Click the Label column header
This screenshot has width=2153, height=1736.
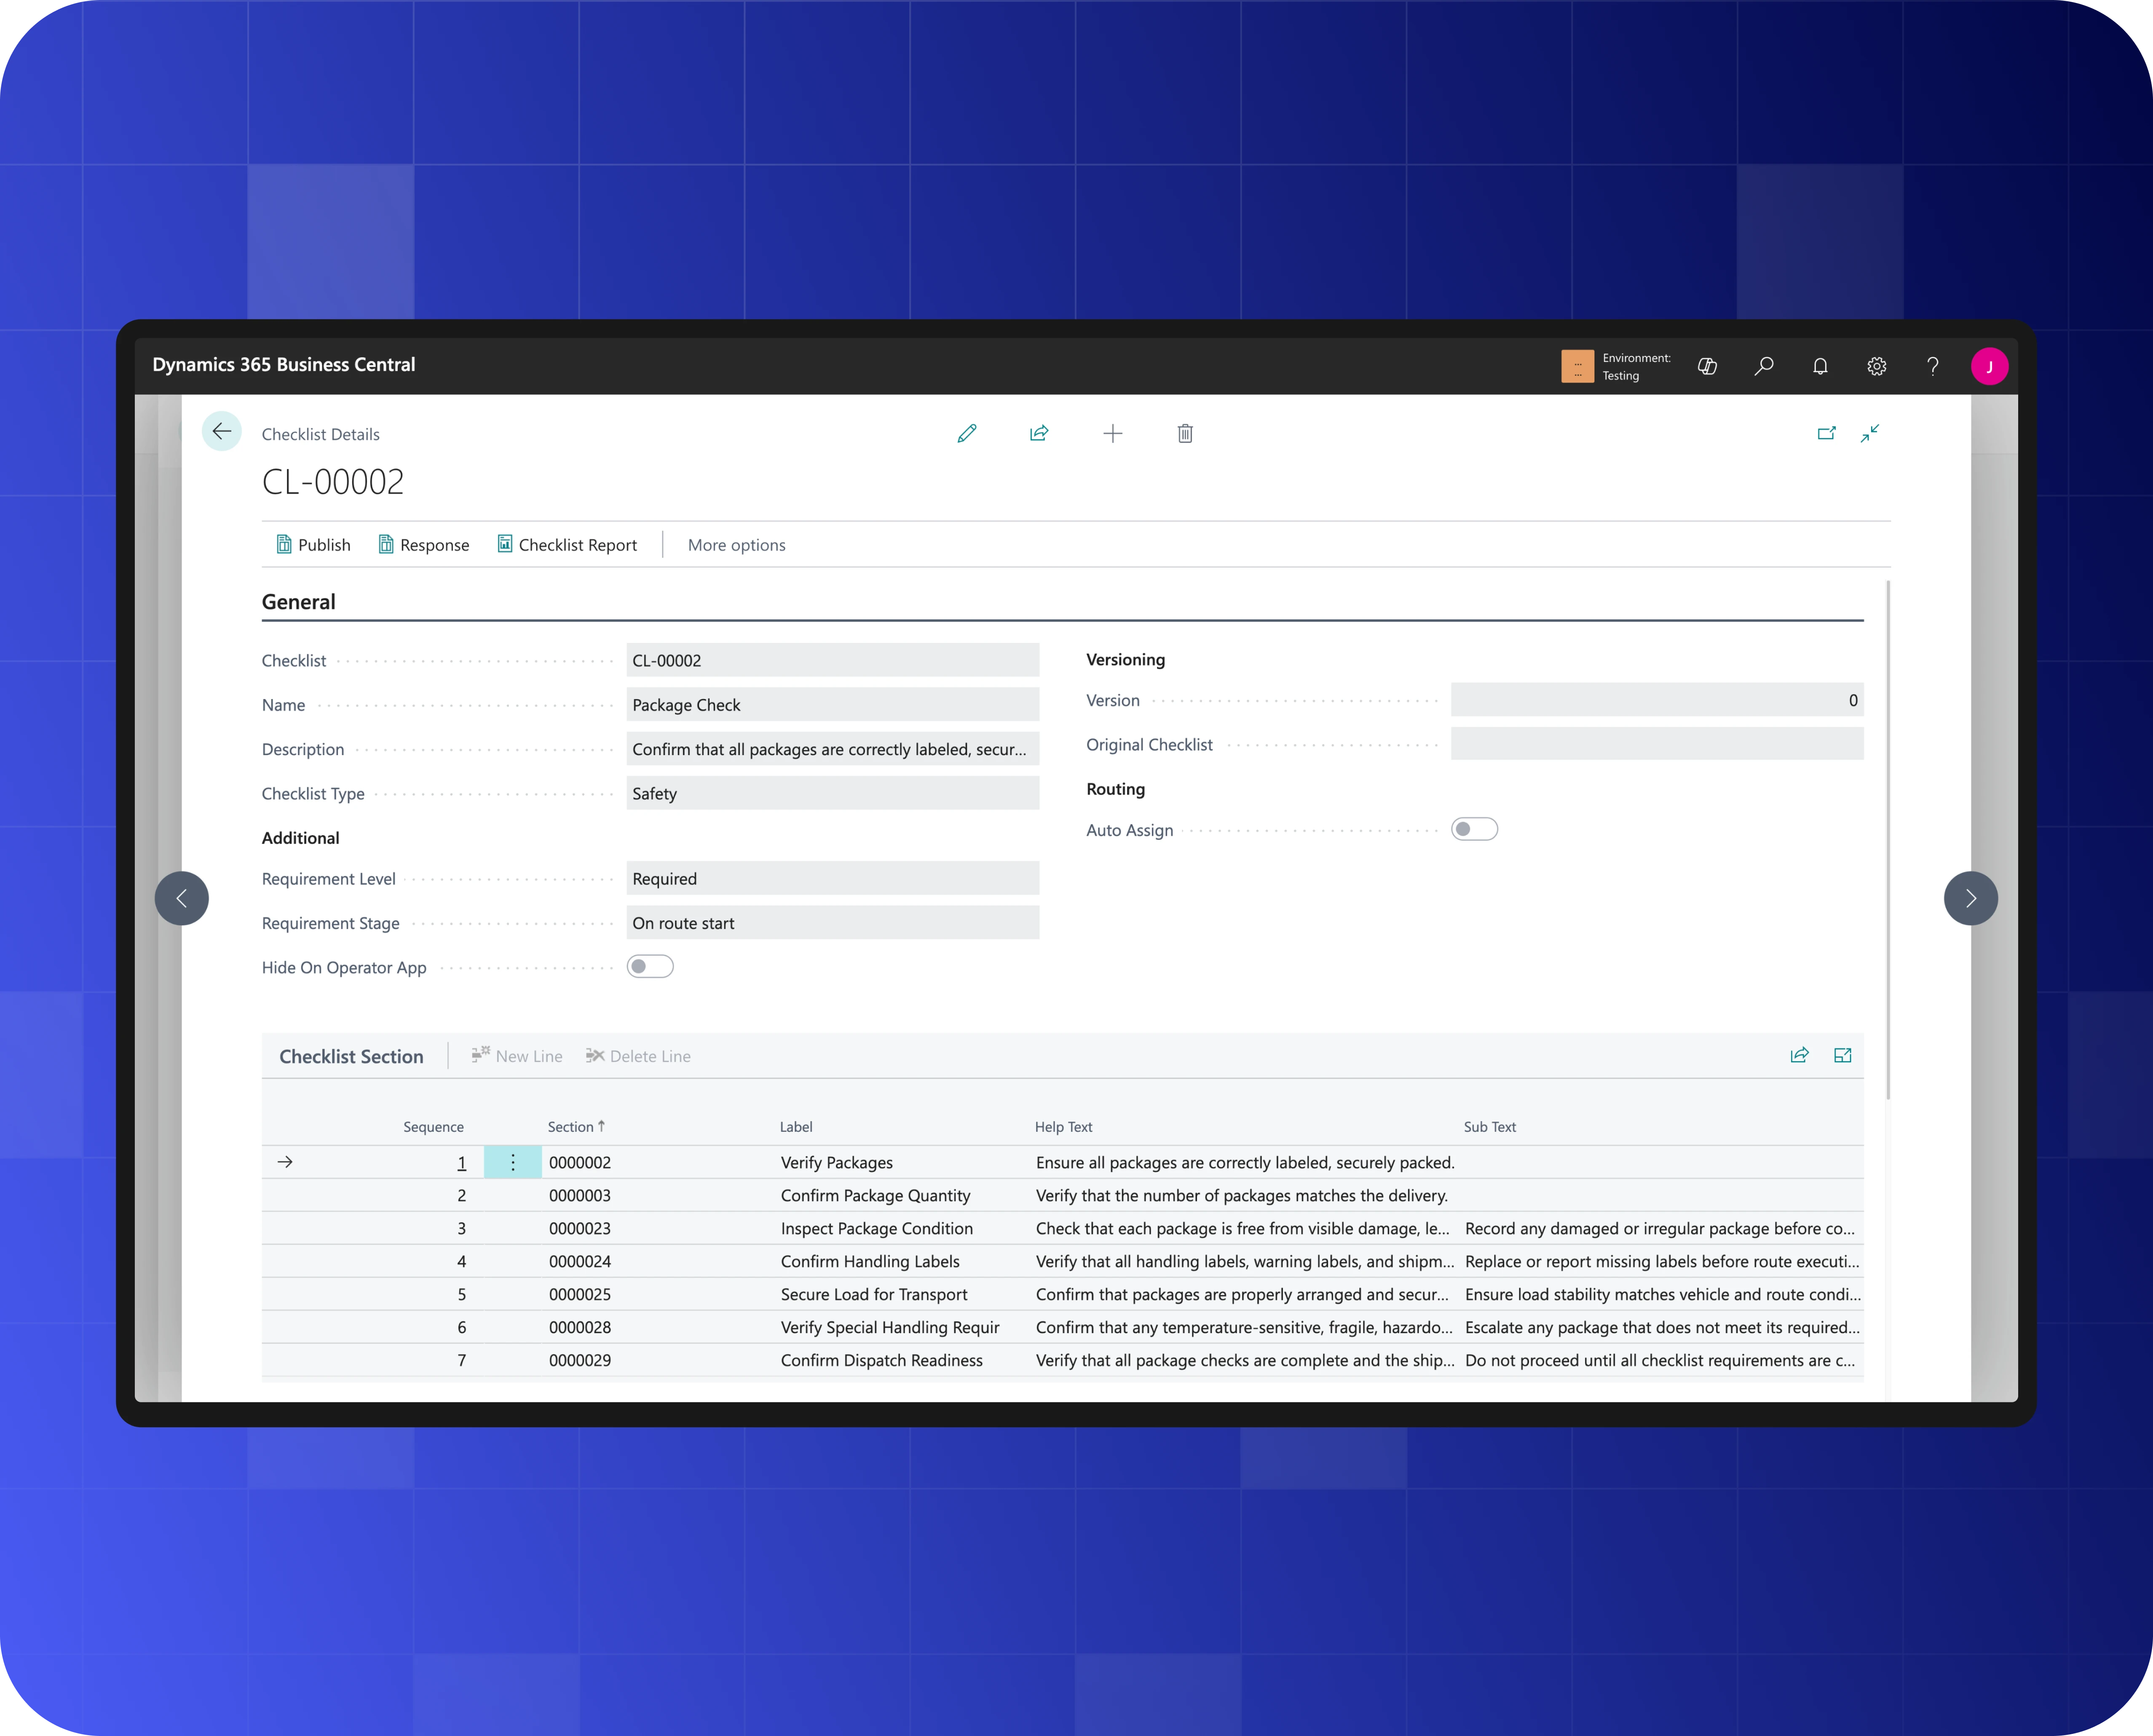pyautogui.click(x=796, y=1127)
